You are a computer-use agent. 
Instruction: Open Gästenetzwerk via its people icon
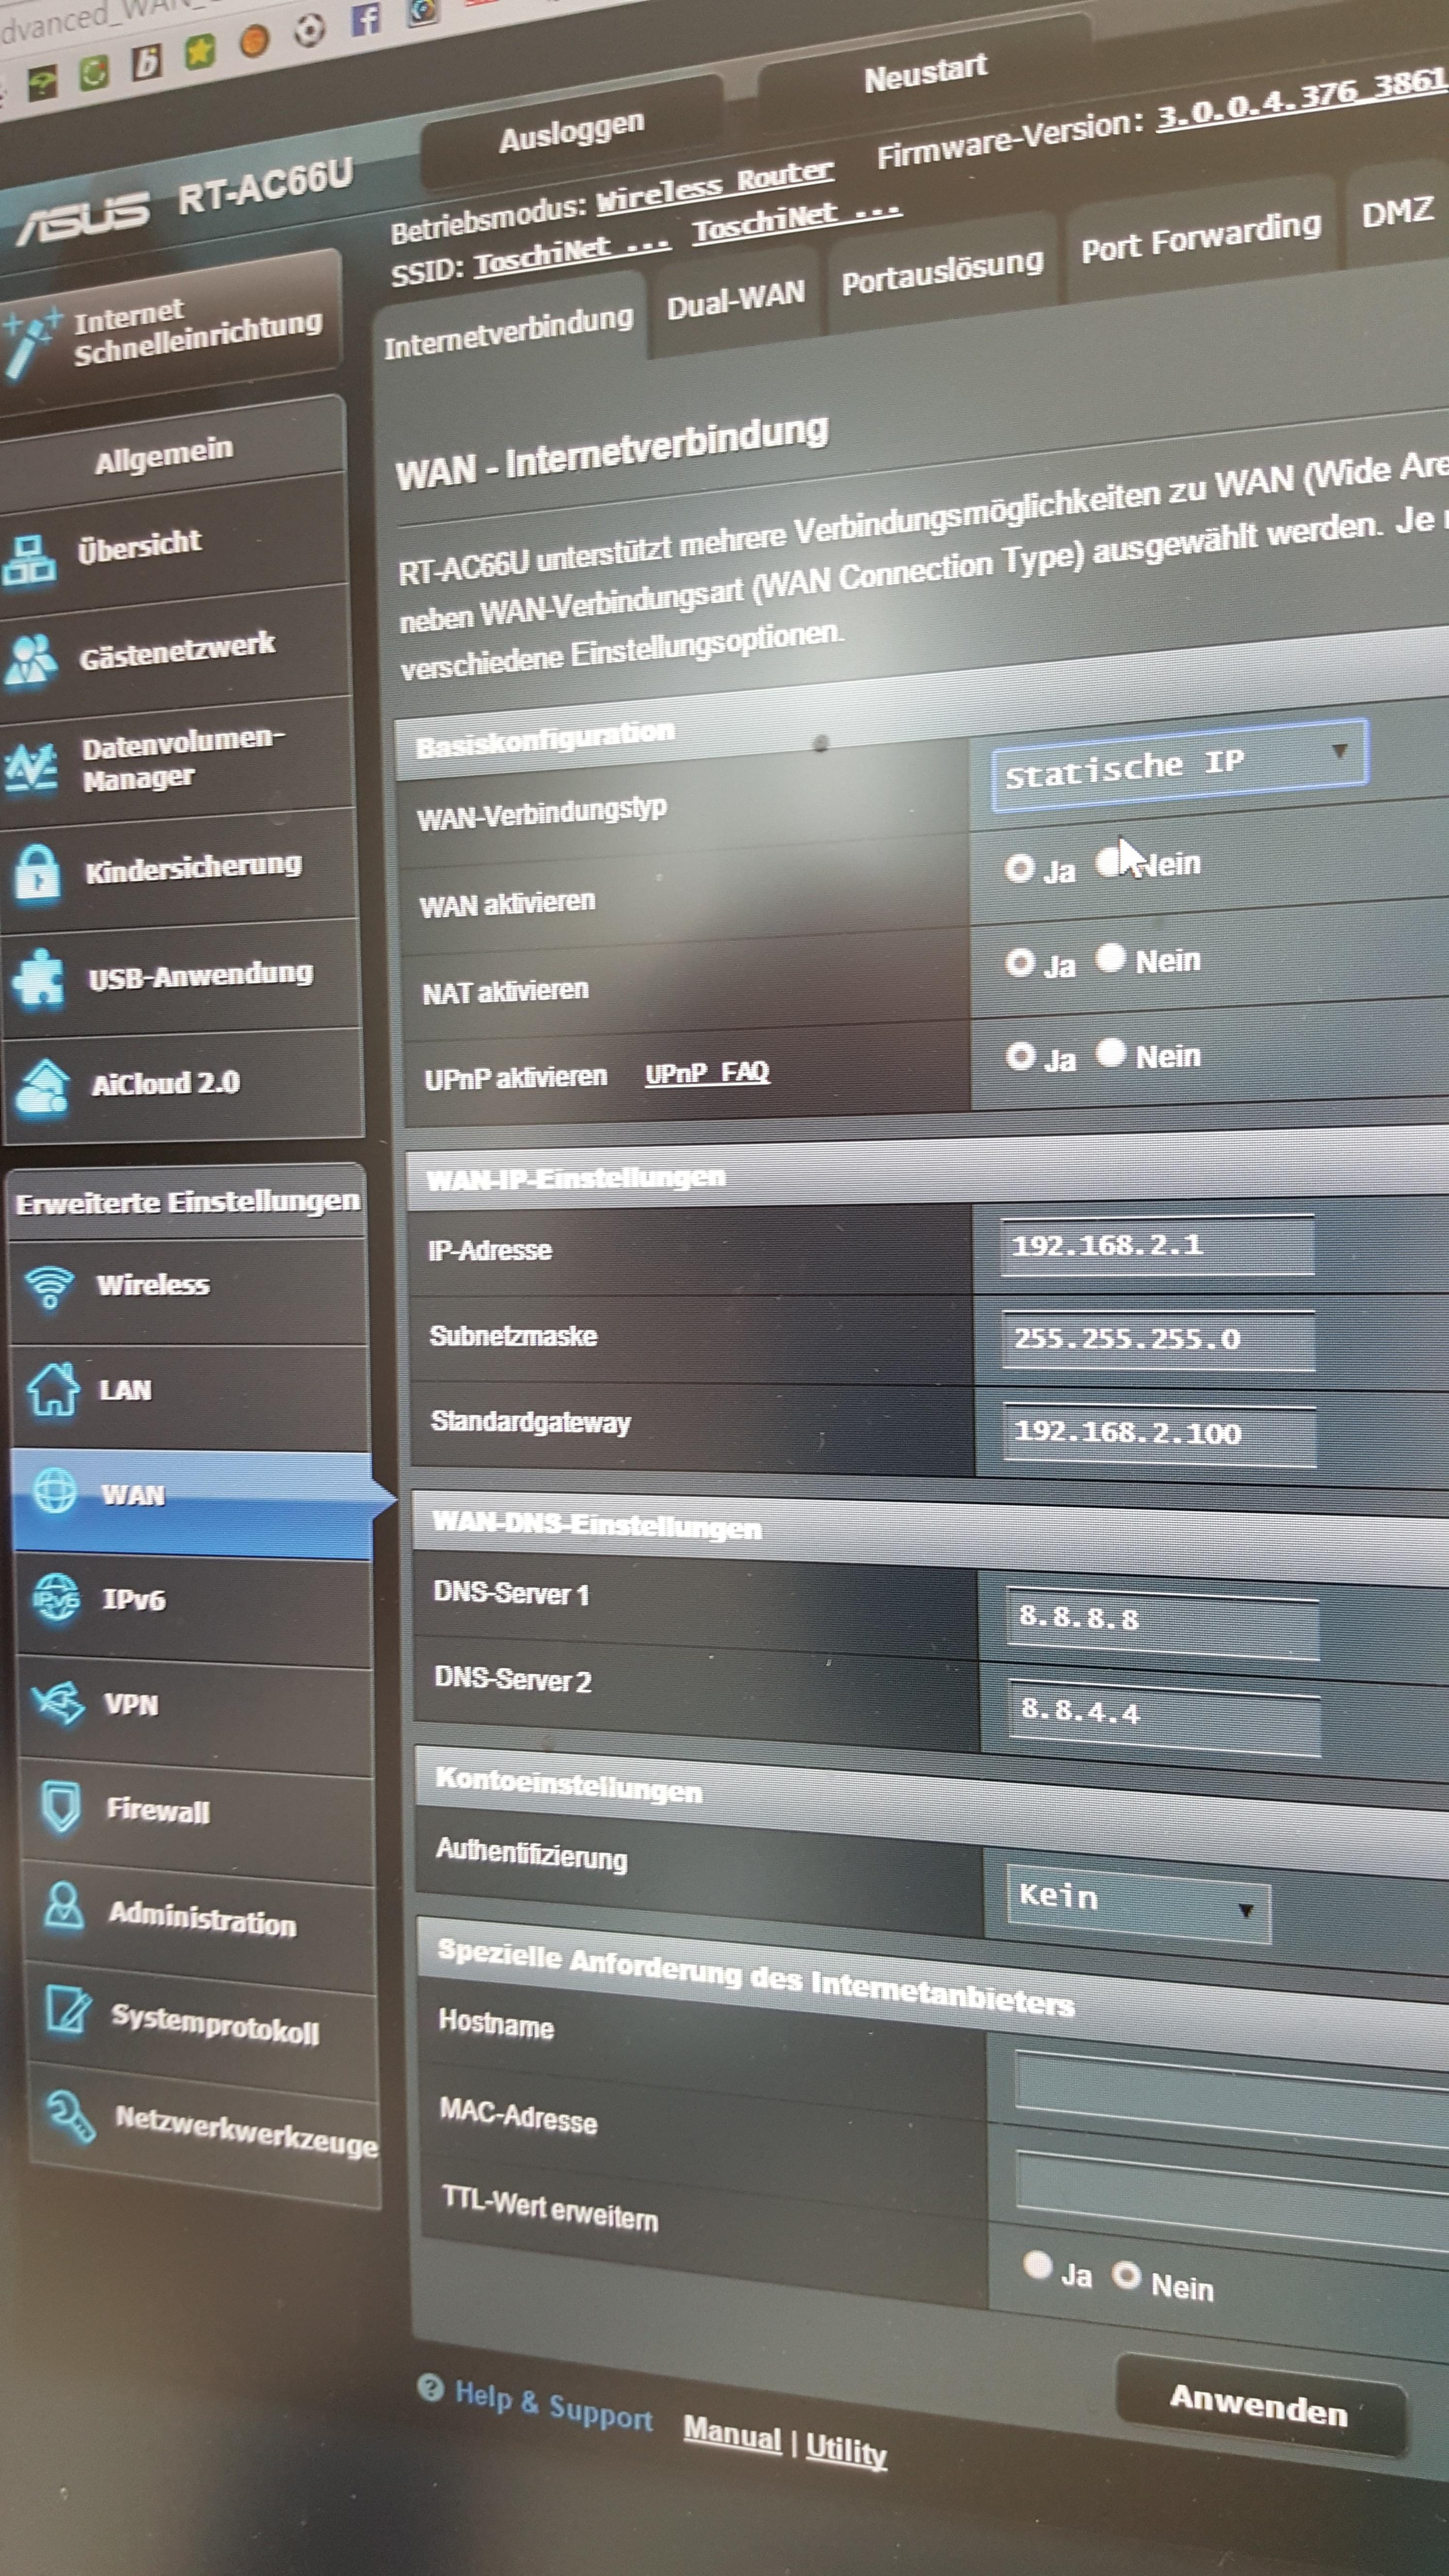point(31,661)
